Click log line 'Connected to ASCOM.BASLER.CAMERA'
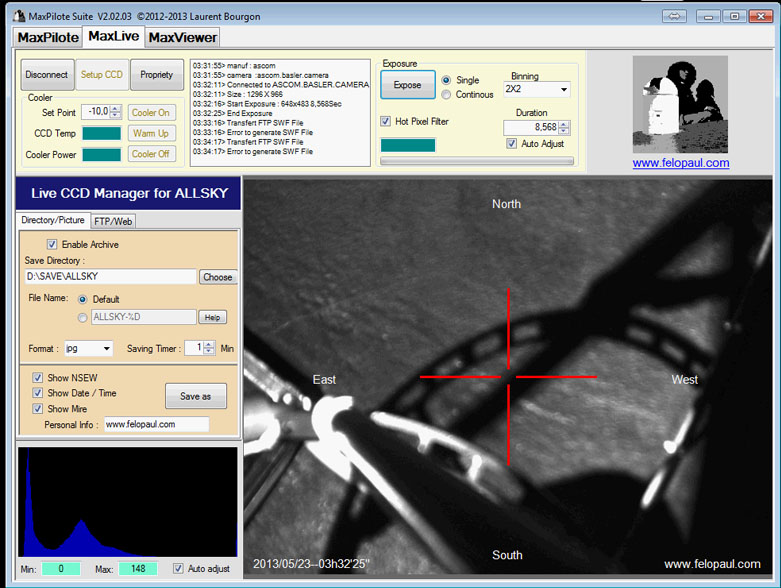The width and height of the screenshot is (781, 588). click(281, 85)
